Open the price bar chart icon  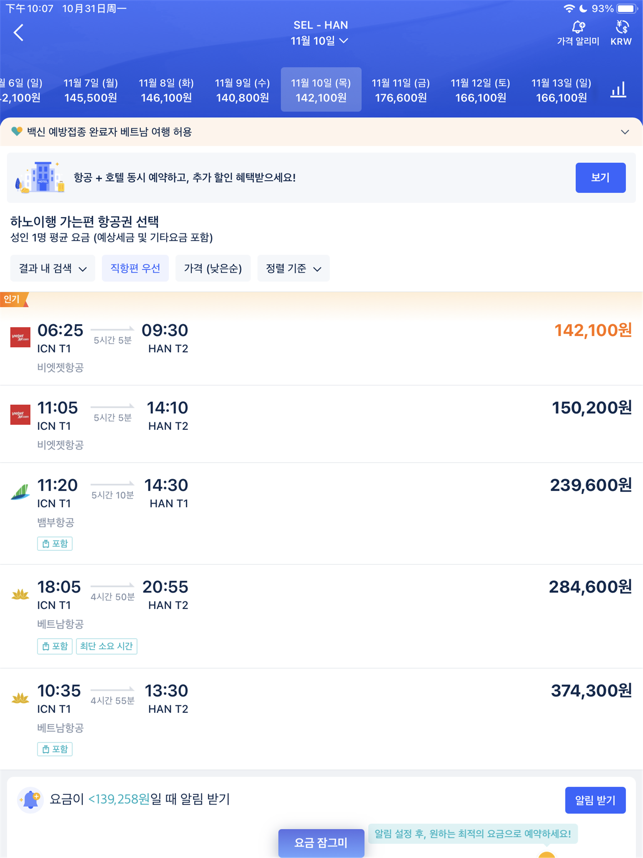618,90
